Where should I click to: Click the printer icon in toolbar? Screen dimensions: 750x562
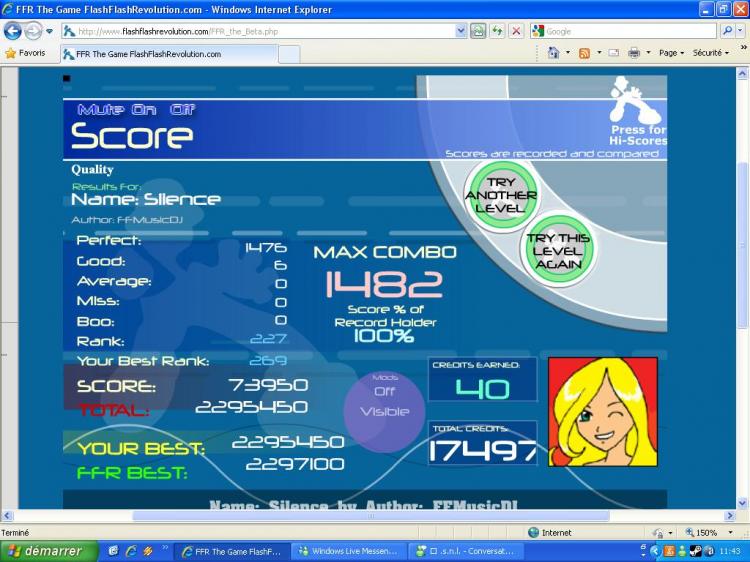pyautogui.click(x=633, y=53)
